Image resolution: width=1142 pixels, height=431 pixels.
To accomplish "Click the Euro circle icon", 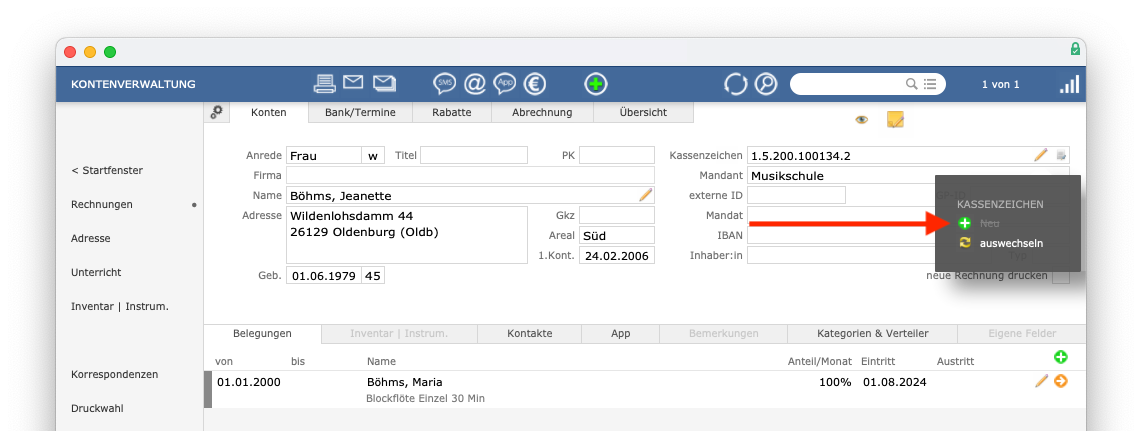I will pyautogui.click(x=535, y=84).
